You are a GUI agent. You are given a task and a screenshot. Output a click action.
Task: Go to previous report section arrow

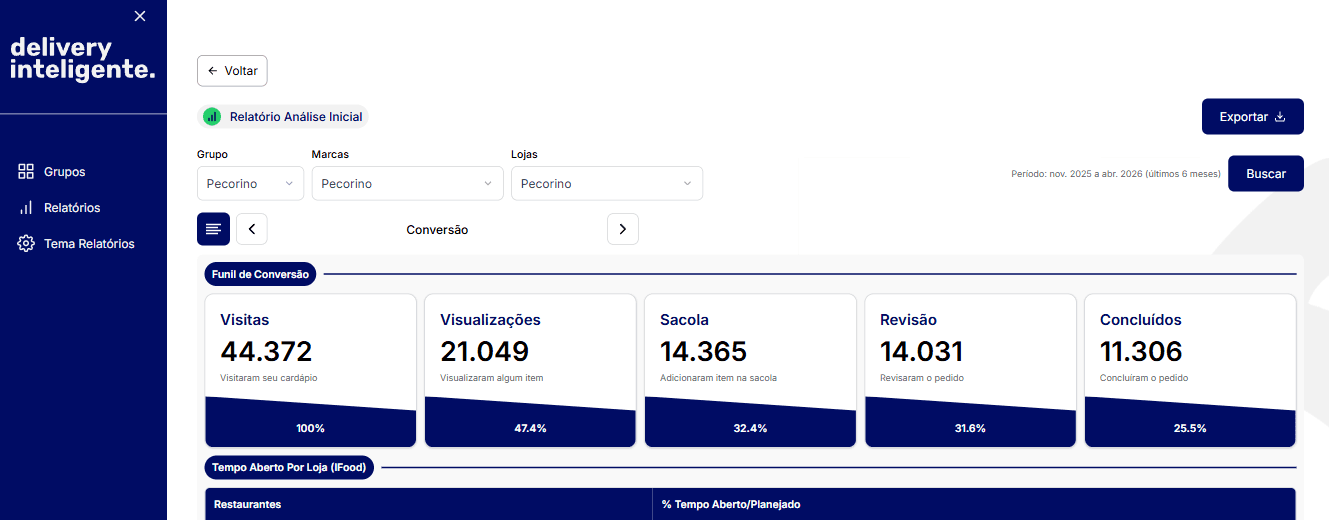[252, 229]
